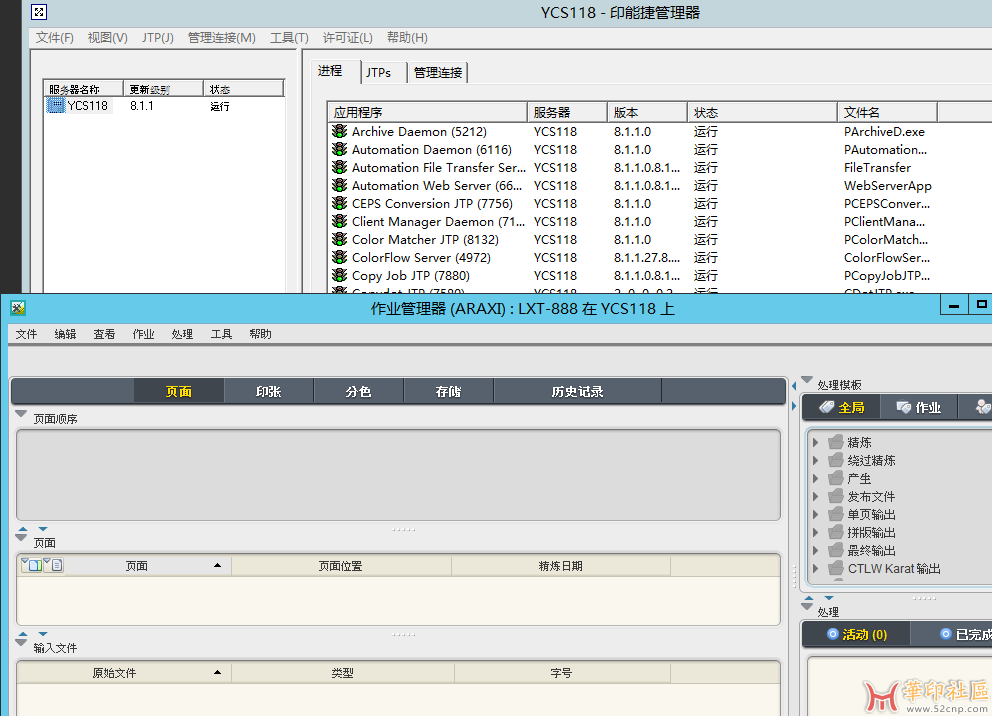Expand the 单页输出 template folder
Viewport: 992px width, 716px height.
point(815,514)
